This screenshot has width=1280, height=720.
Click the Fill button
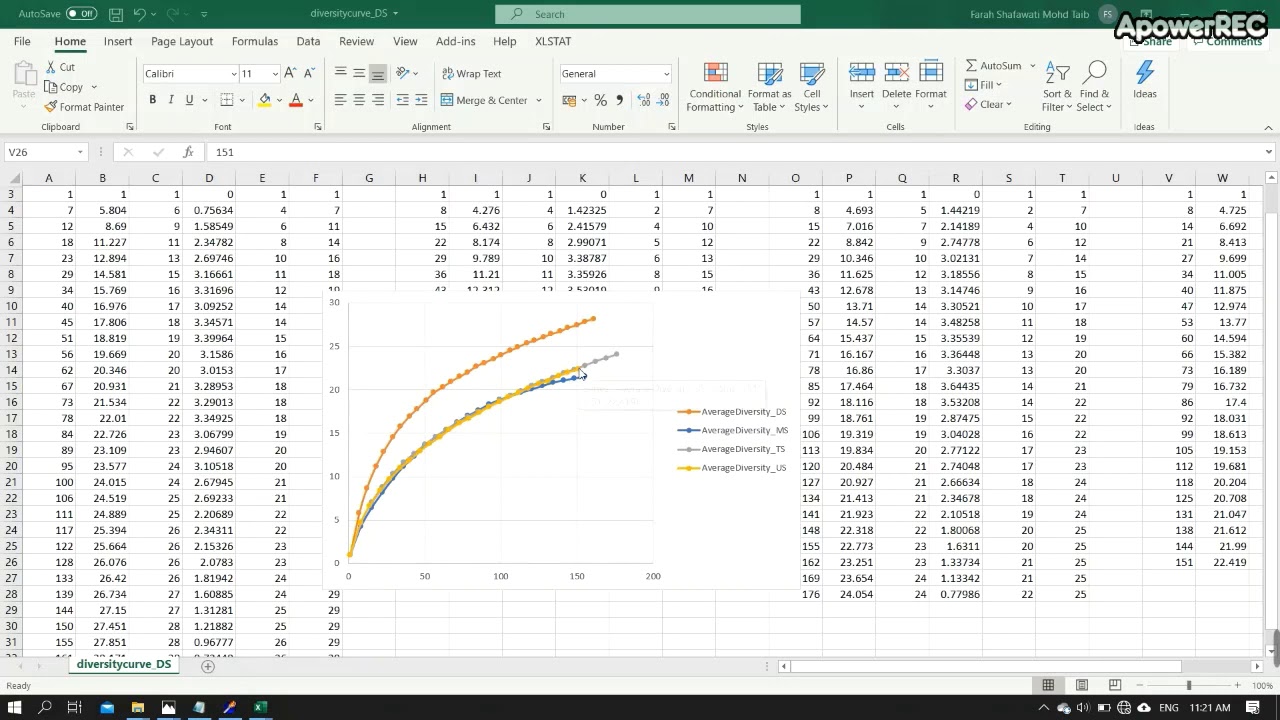coord(981,85)
